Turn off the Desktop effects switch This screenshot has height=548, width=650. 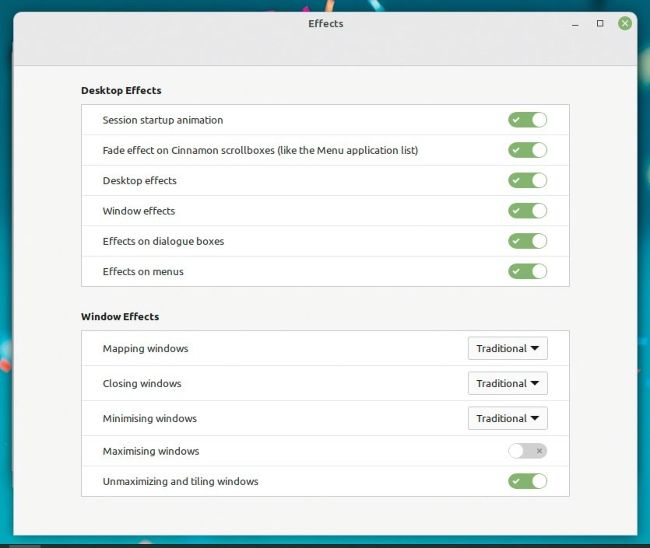[x=527, y=181]
